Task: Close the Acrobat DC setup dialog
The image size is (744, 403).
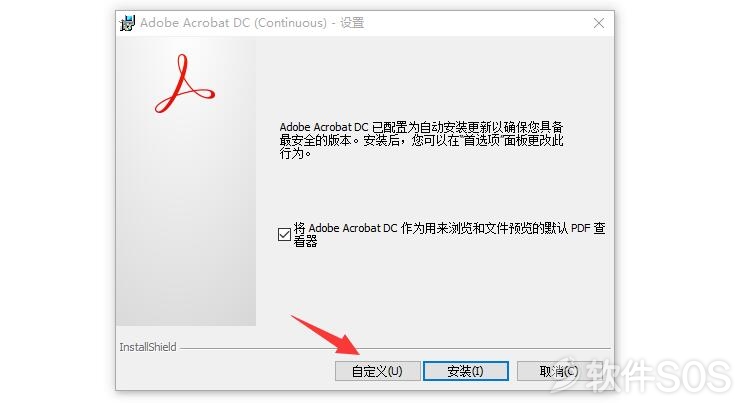Action: (x=599, y=23)
